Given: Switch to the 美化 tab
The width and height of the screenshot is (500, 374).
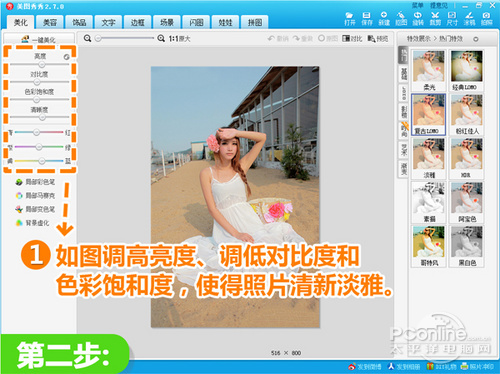Looking at the screenshot, I should click(x=20, y=22).
